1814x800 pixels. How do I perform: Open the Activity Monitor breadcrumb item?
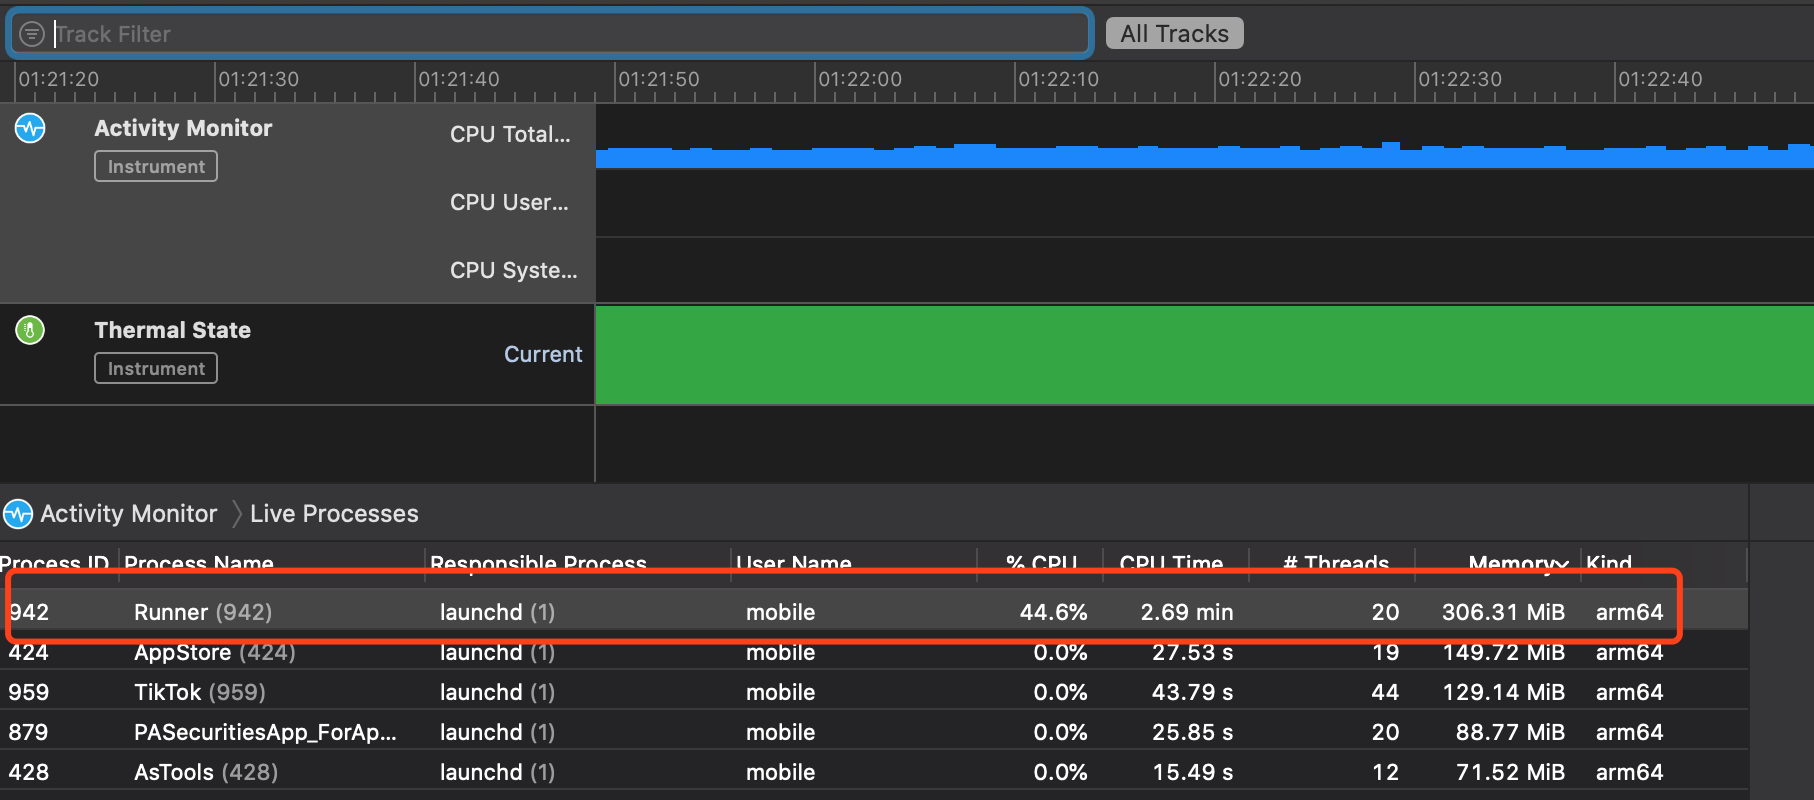(128, 514)
